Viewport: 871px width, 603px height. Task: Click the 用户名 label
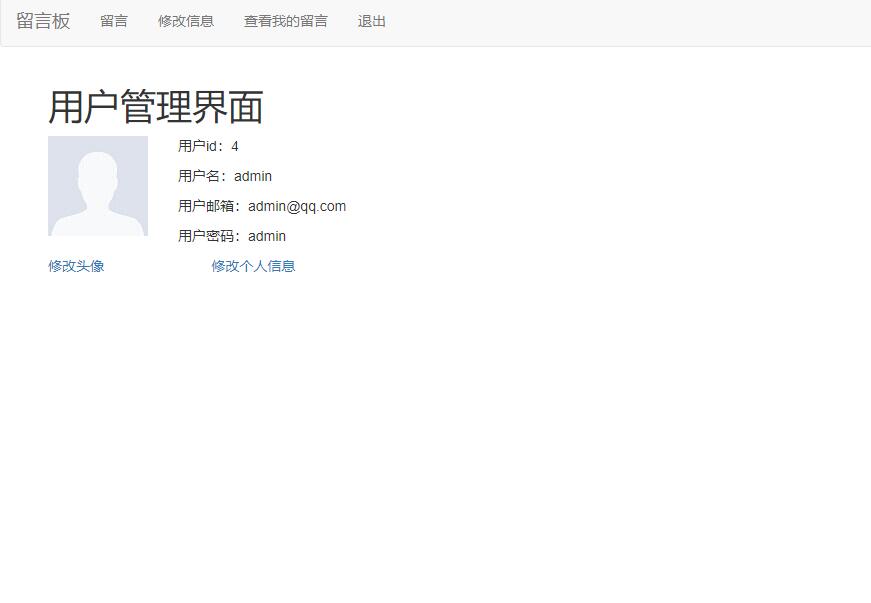pos(198,176)
